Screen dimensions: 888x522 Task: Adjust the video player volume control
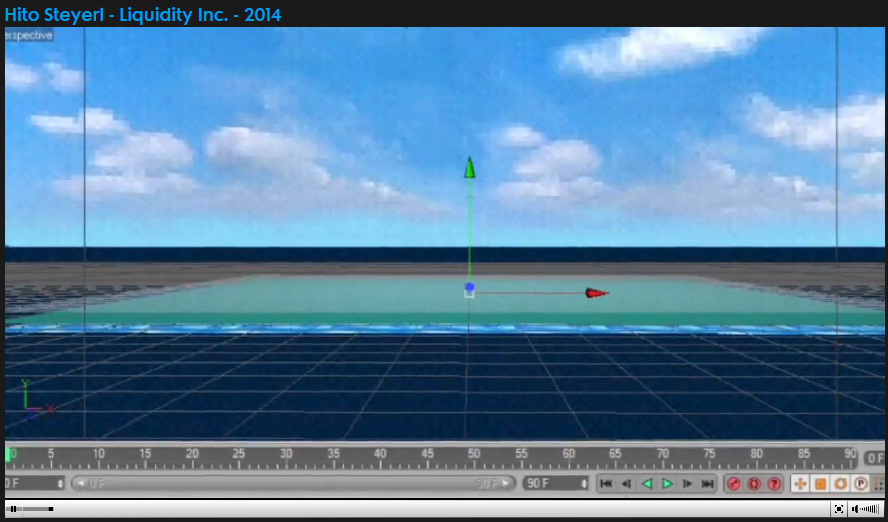[x=866, y=509]
